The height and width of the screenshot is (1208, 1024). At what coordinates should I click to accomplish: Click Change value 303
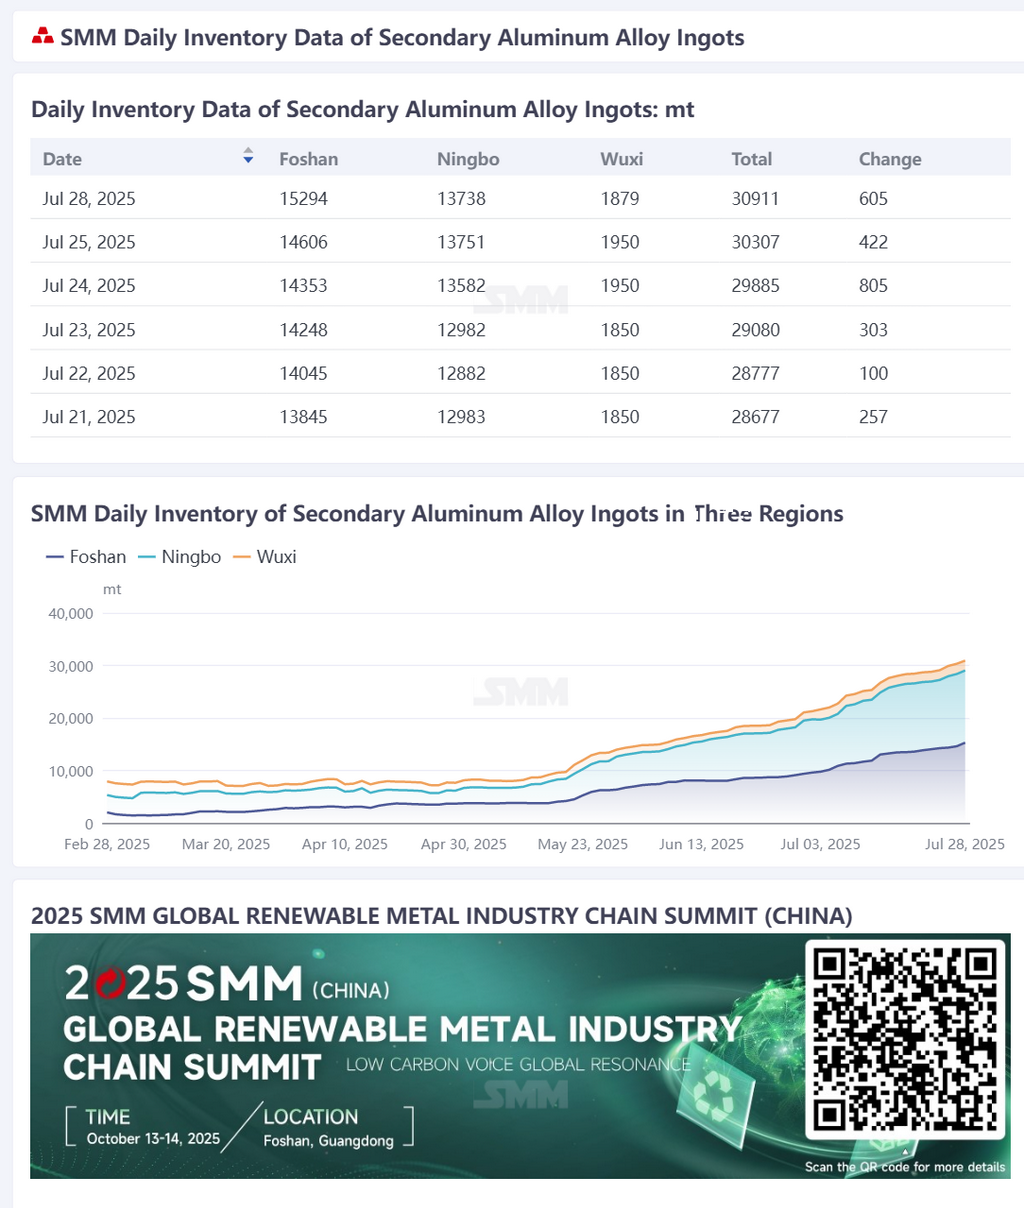pos(873,330)
